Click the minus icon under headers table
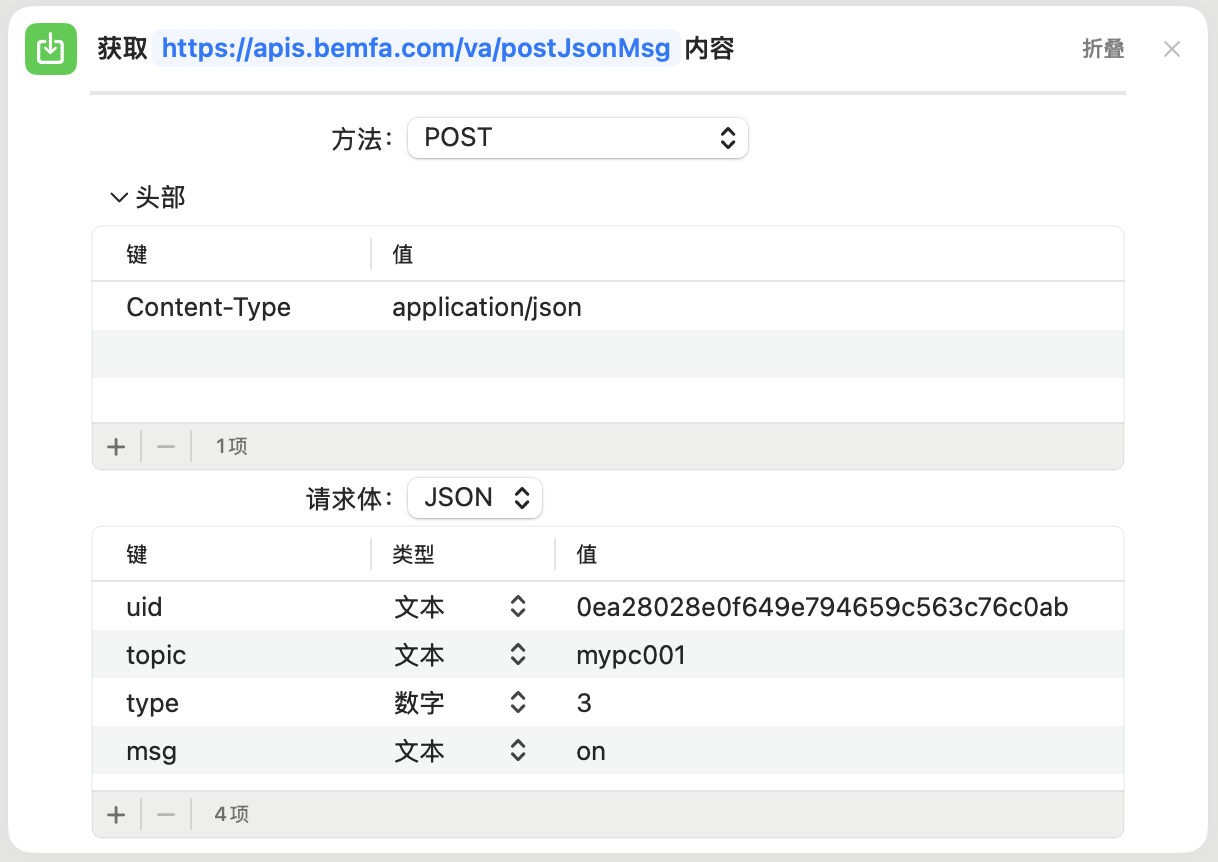The image size is (1218, 862). coord(166,446)
